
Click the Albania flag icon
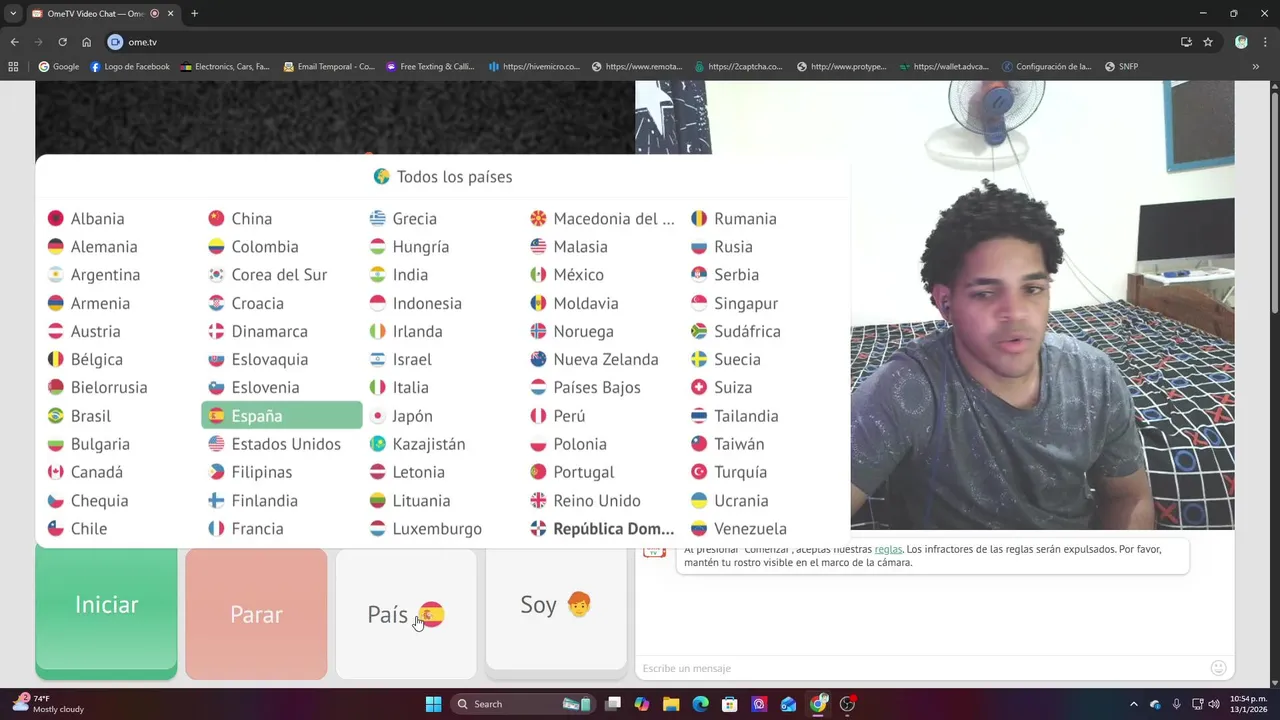coord(56,218)
